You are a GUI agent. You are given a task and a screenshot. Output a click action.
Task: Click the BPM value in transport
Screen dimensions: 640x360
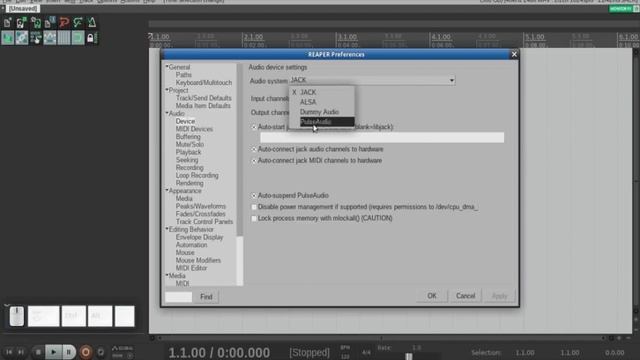click(x=345, y=356)
